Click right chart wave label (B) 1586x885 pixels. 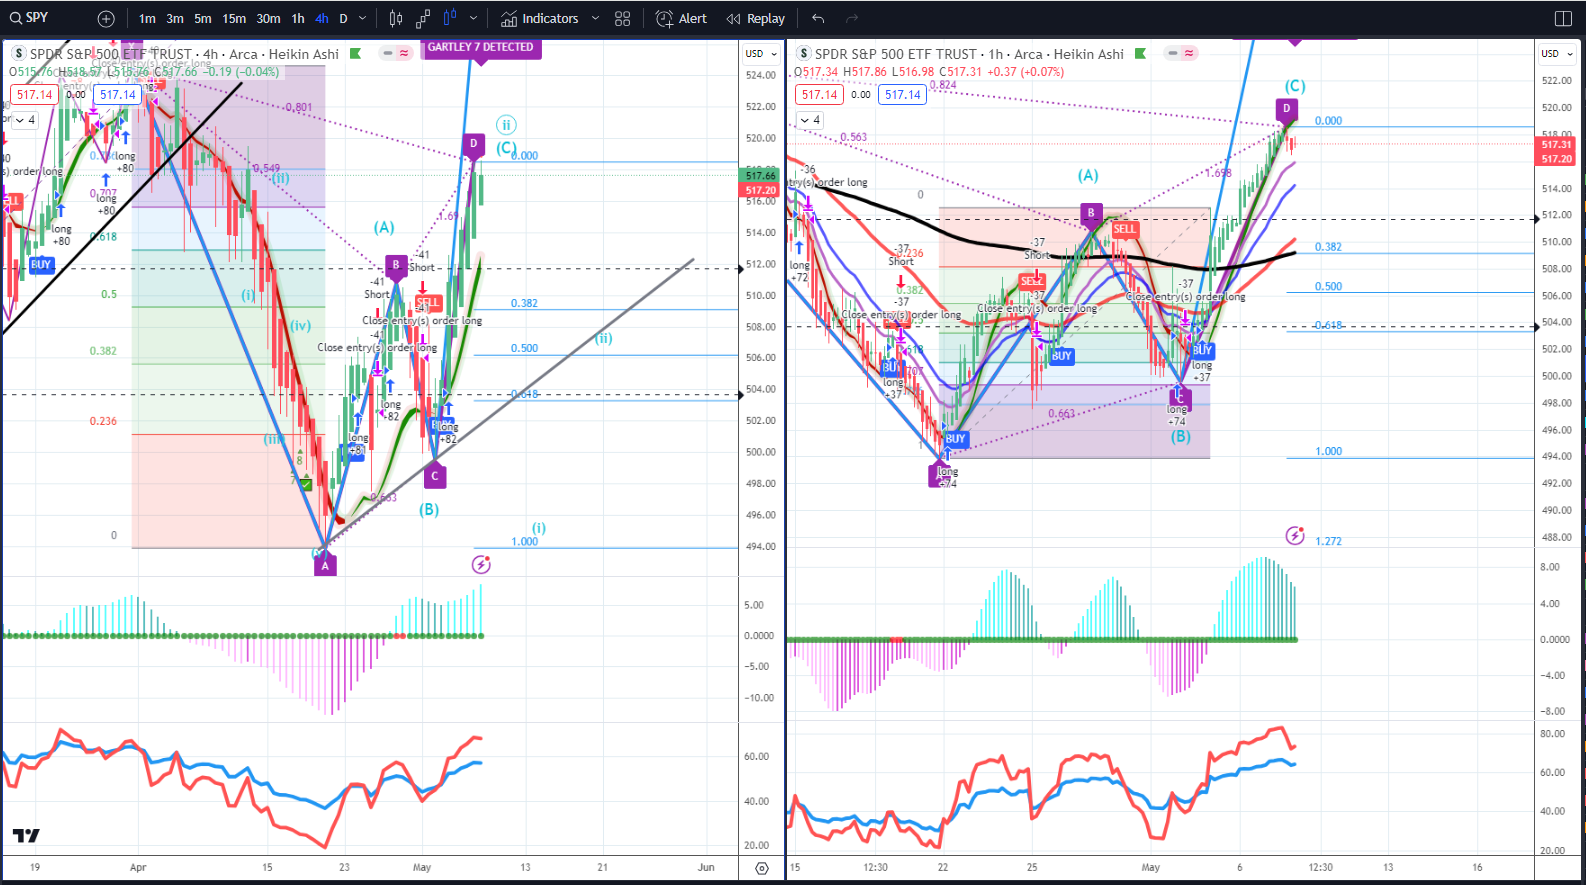pos(1181,437)
